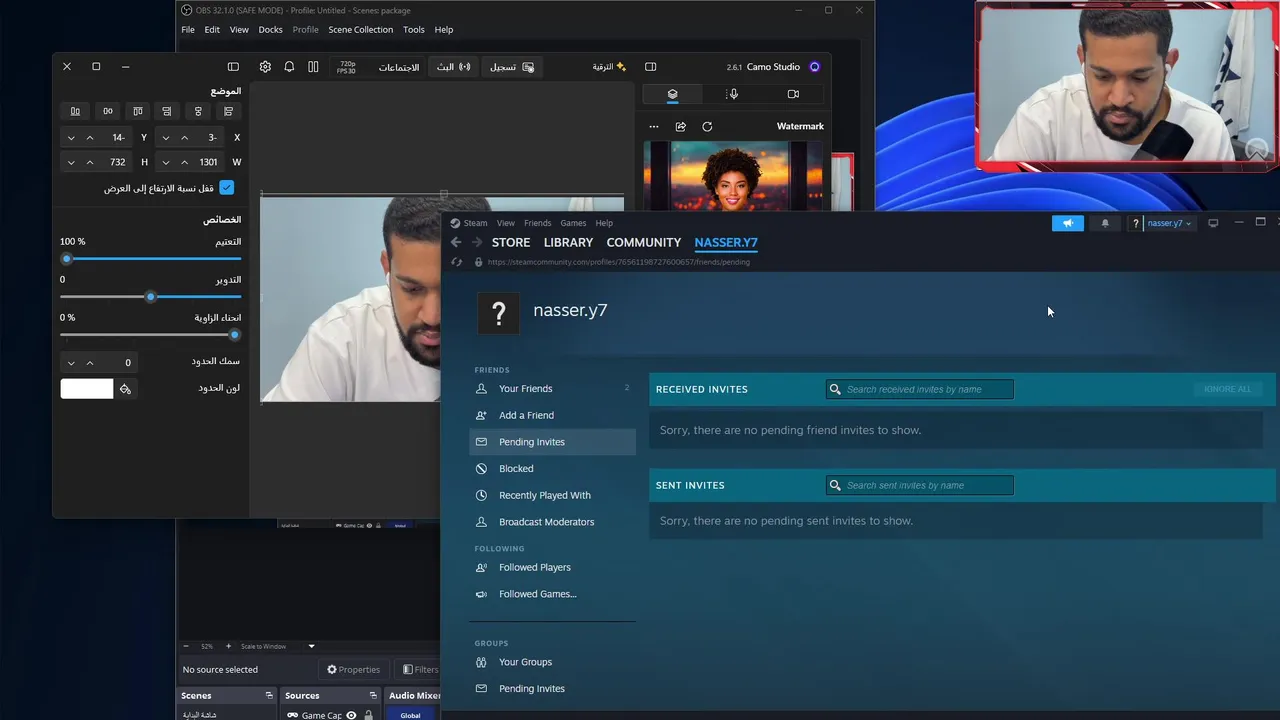Open Camo notifications bell
Viewport: 1280px width, 720px height.
[289, 67]
